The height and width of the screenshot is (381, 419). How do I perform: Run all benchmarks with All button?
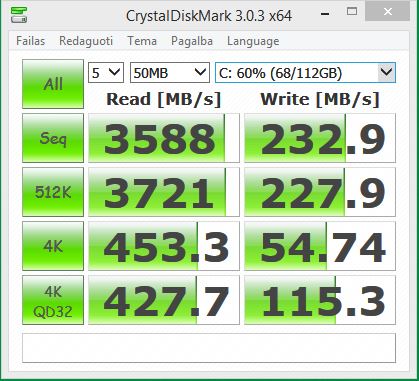coord(53,84)
